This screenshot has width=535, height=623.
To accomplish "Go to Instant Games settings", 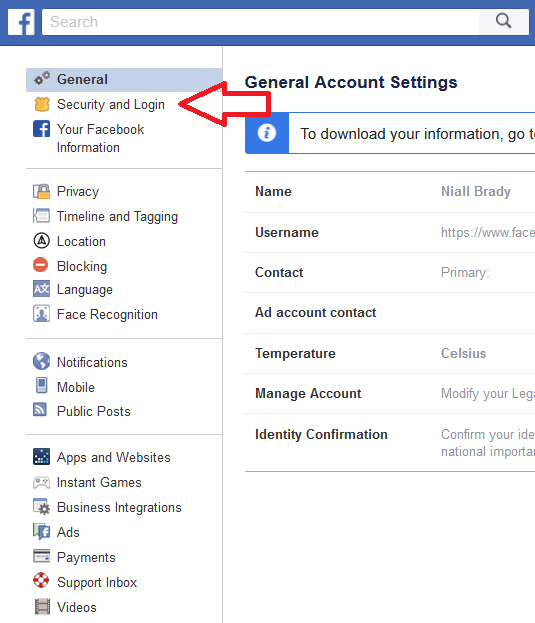I will [99, 483].
